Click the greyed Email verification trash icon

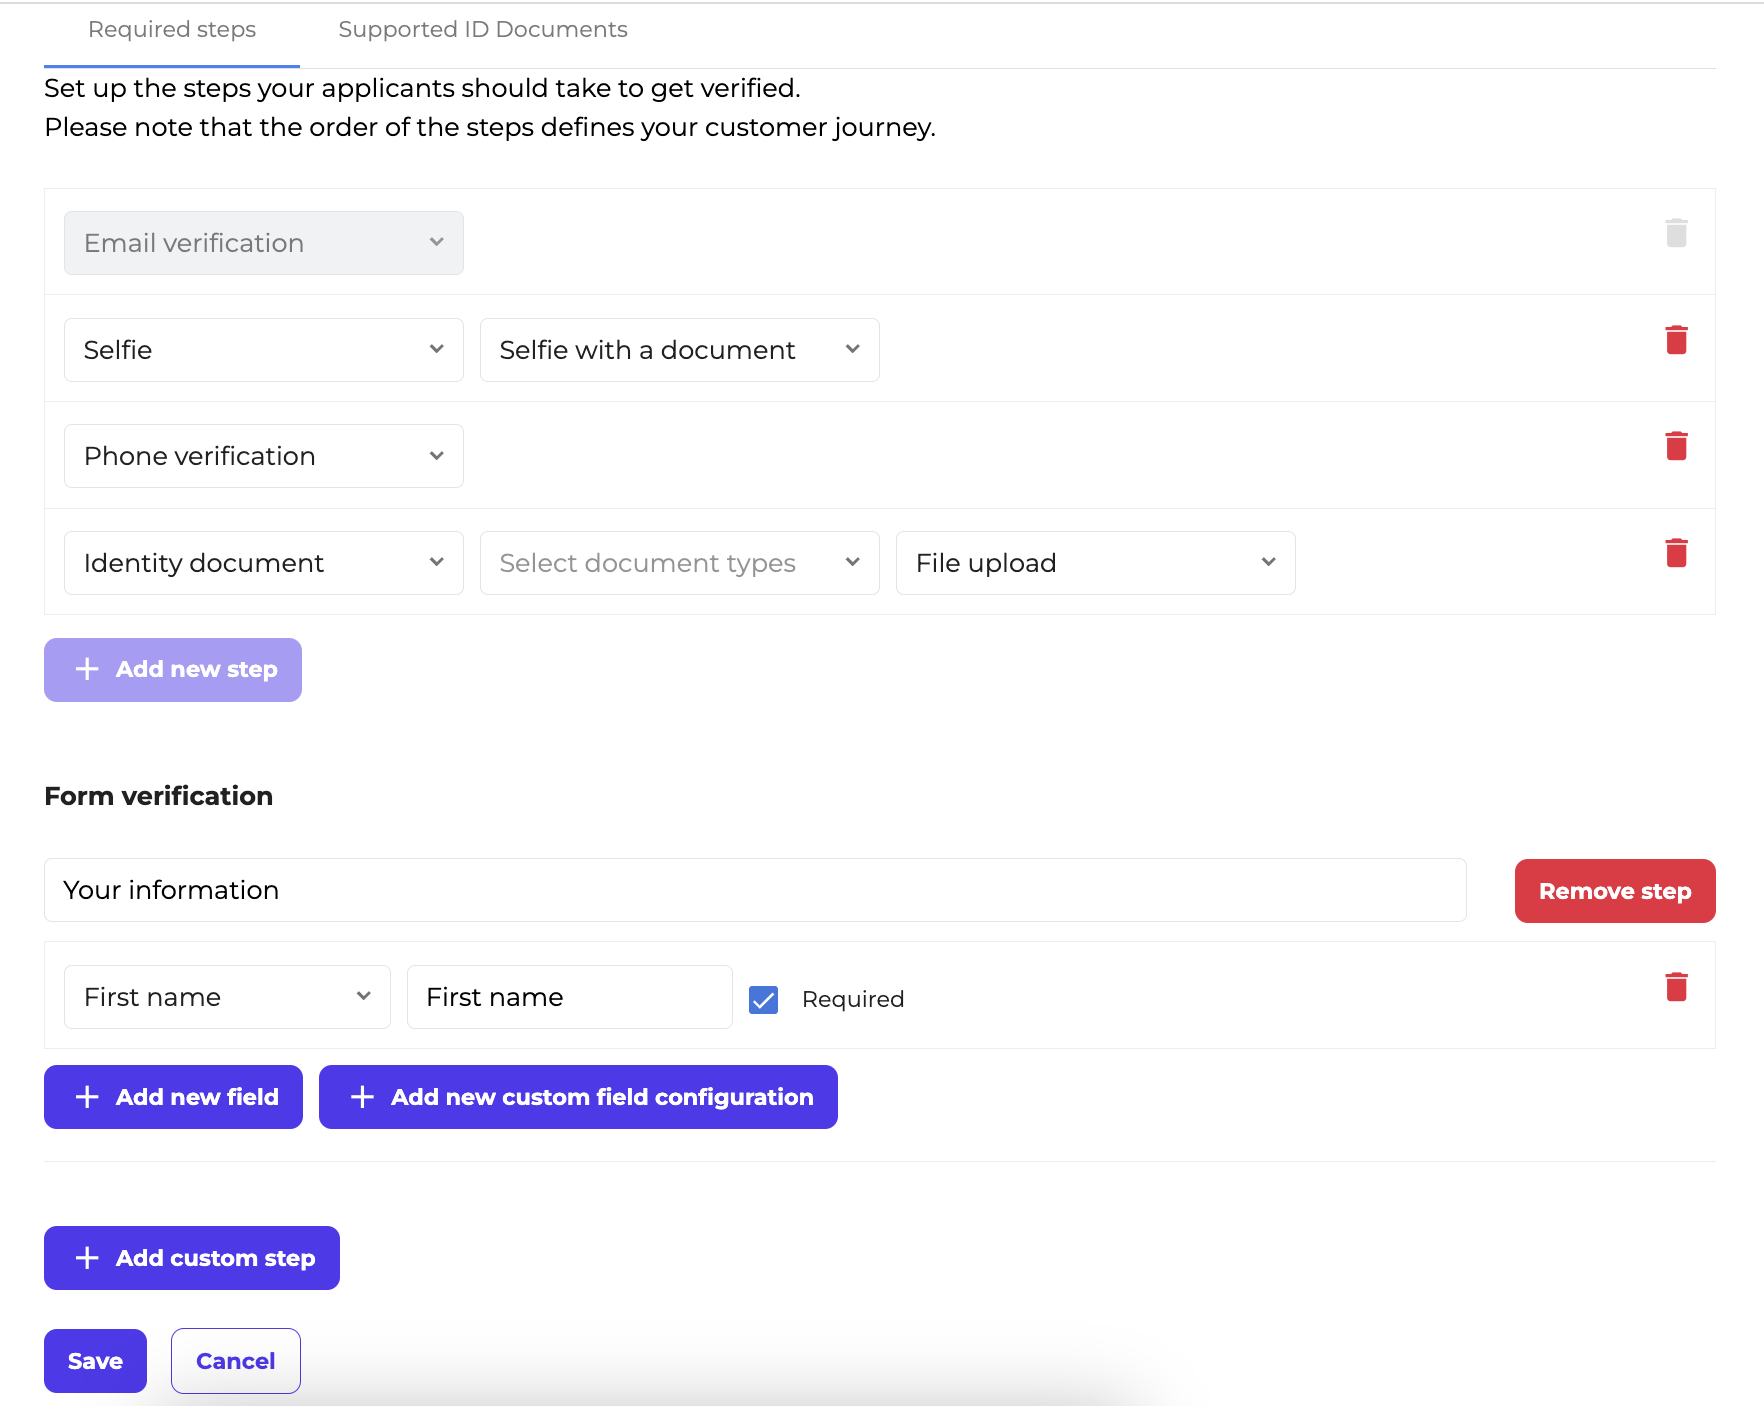point(1676,233)
